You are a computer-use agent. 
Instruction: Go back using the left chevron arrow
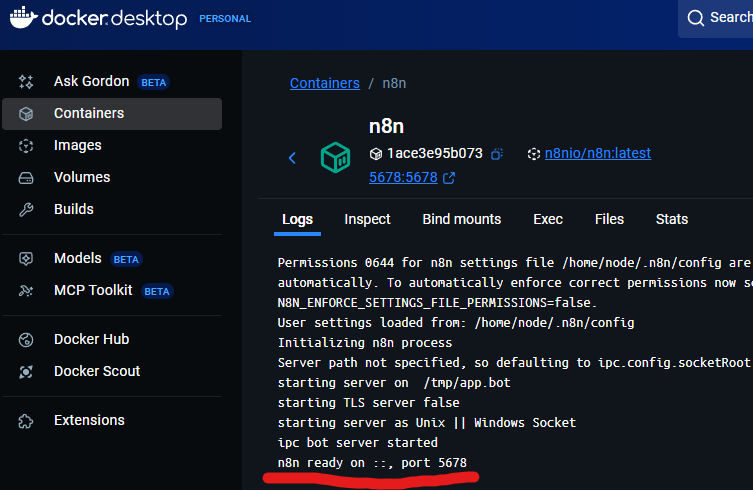[292, 158]
